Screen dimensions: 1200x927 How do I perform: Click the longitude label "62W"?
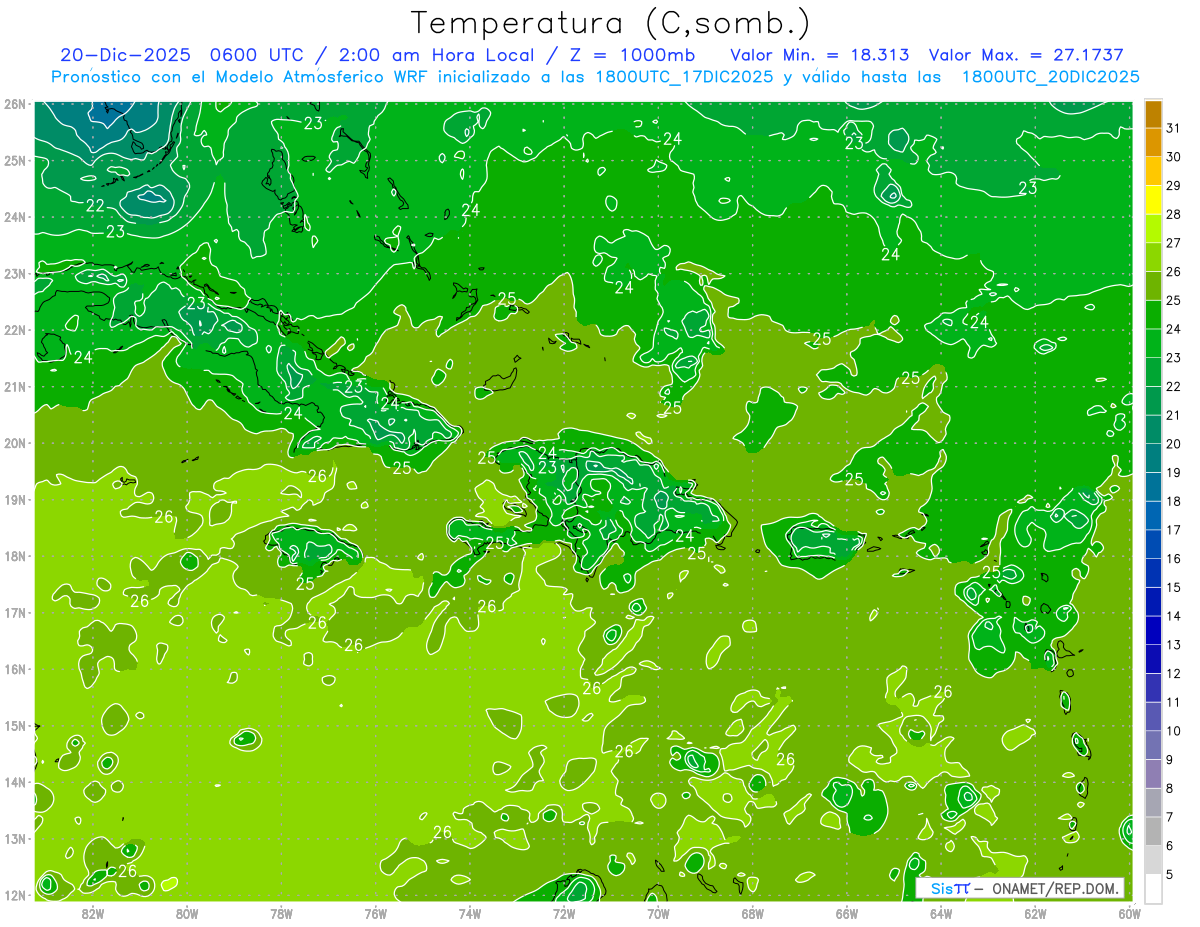[1034, 912]
